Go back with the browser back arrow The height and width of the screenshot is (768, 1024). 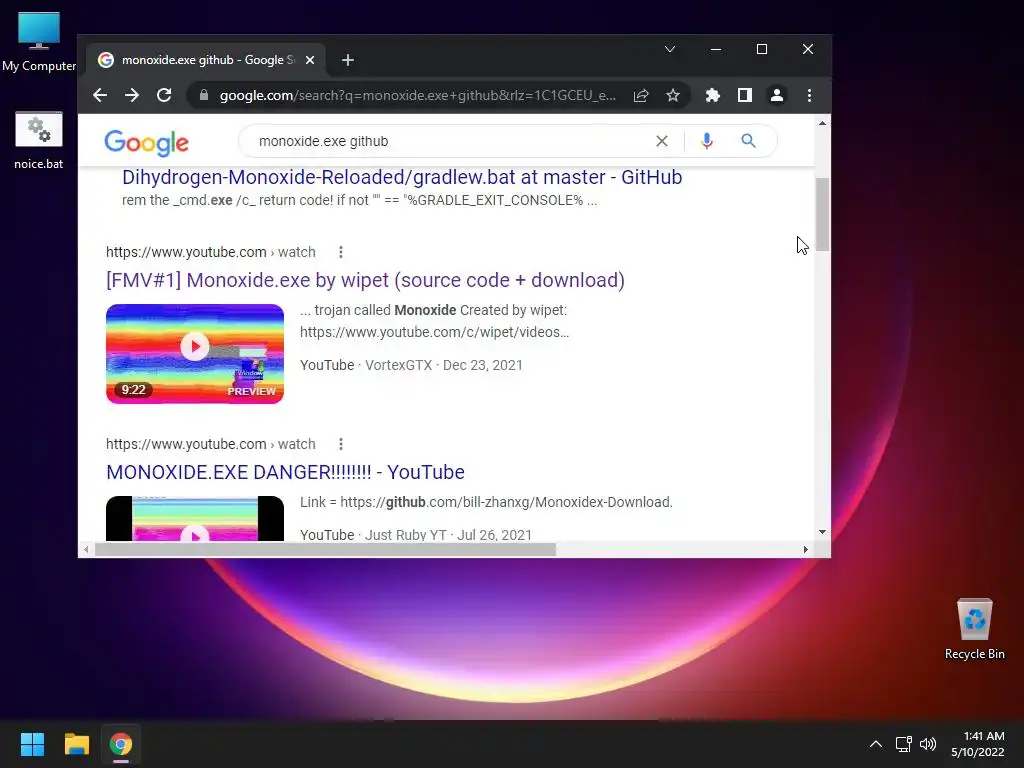pos(100,95)
